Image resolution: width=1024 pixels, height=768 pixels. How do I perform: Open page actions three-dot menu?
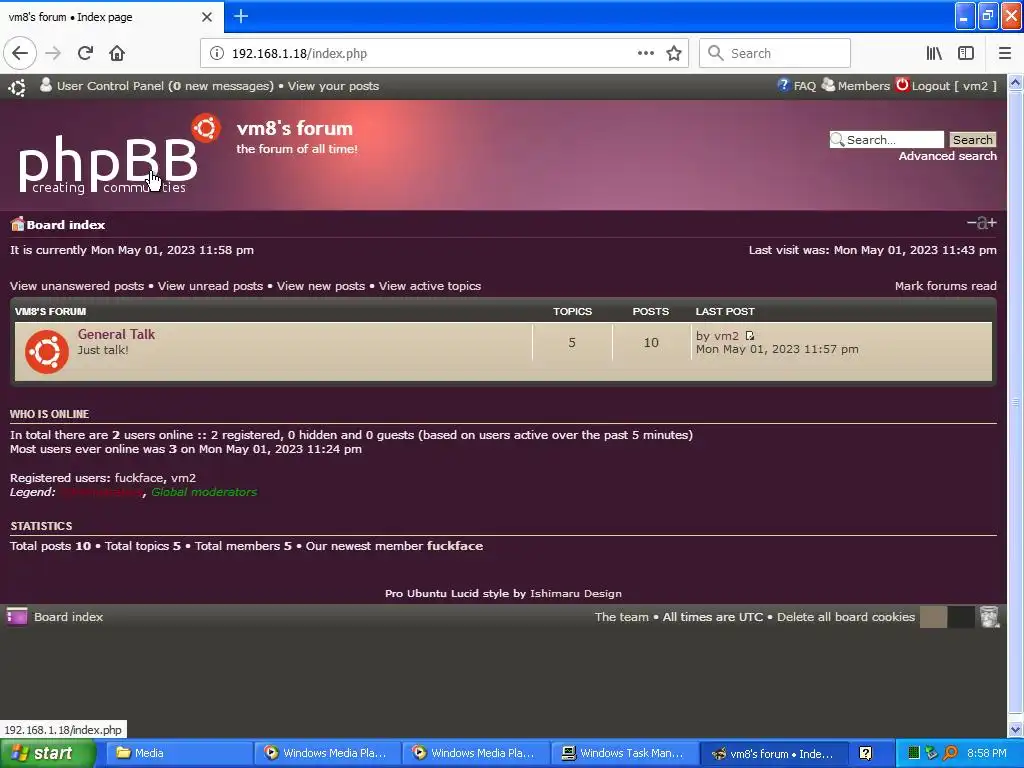coord(645,53)
